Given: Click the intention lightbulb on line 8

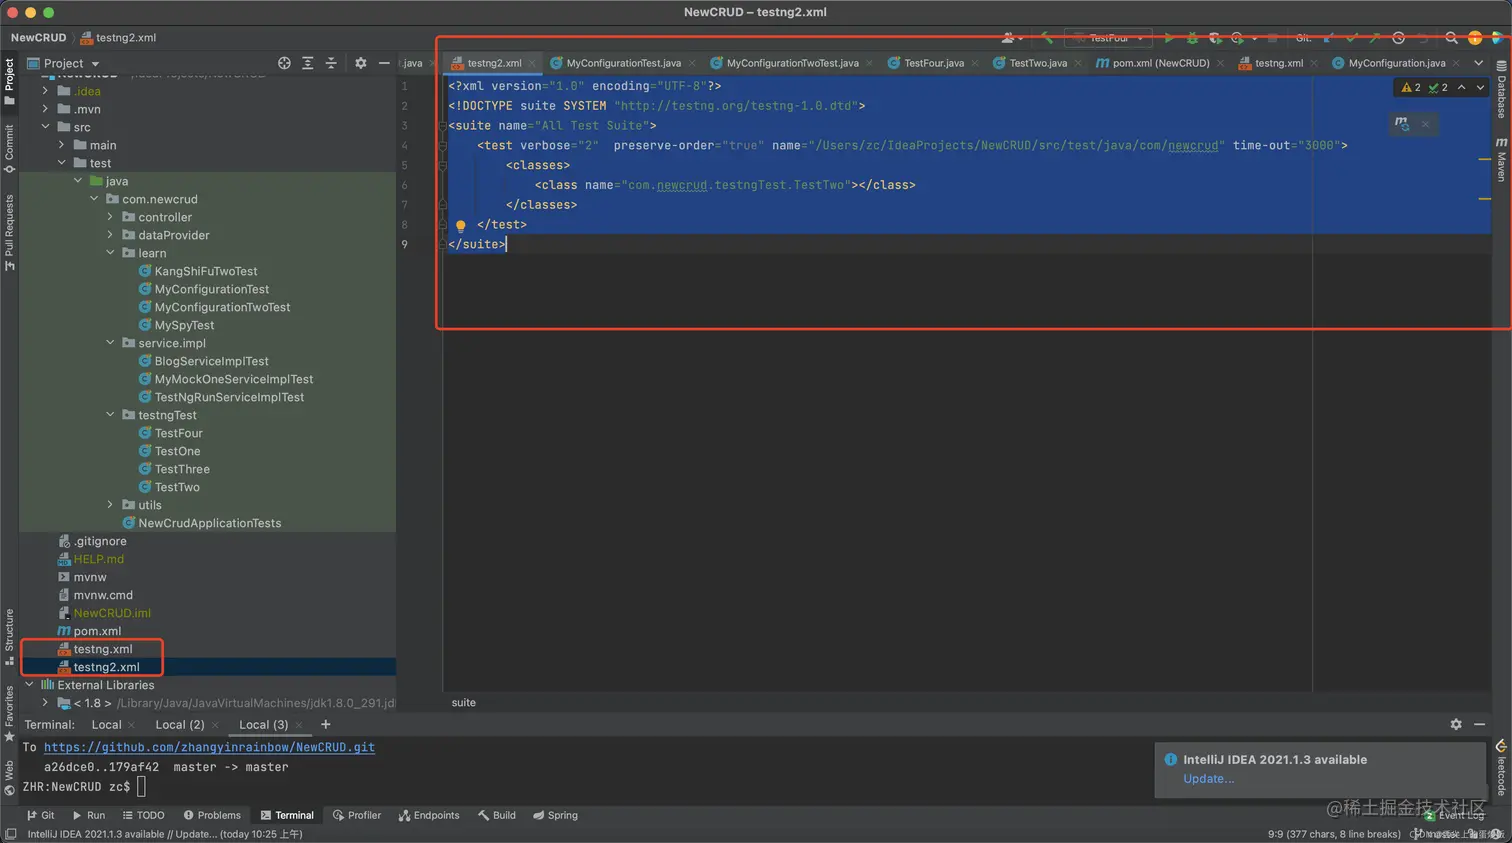Looking at the screenshot, I should (x=461, y=225).
